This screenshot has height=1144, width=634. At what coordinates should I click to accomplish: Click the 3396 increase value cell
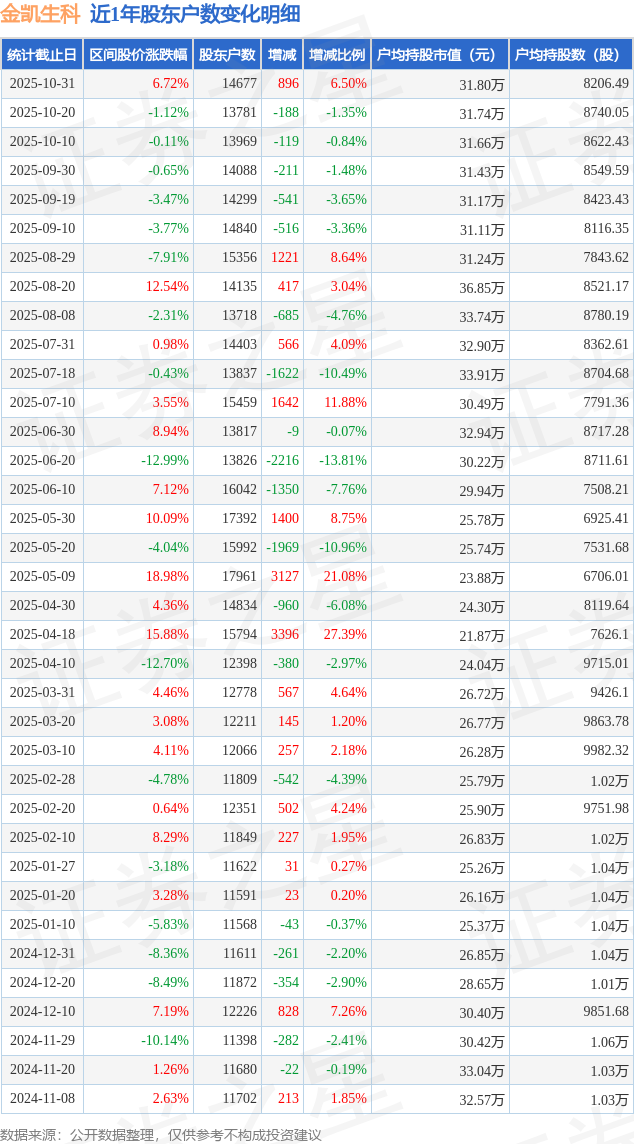(285, 635)
